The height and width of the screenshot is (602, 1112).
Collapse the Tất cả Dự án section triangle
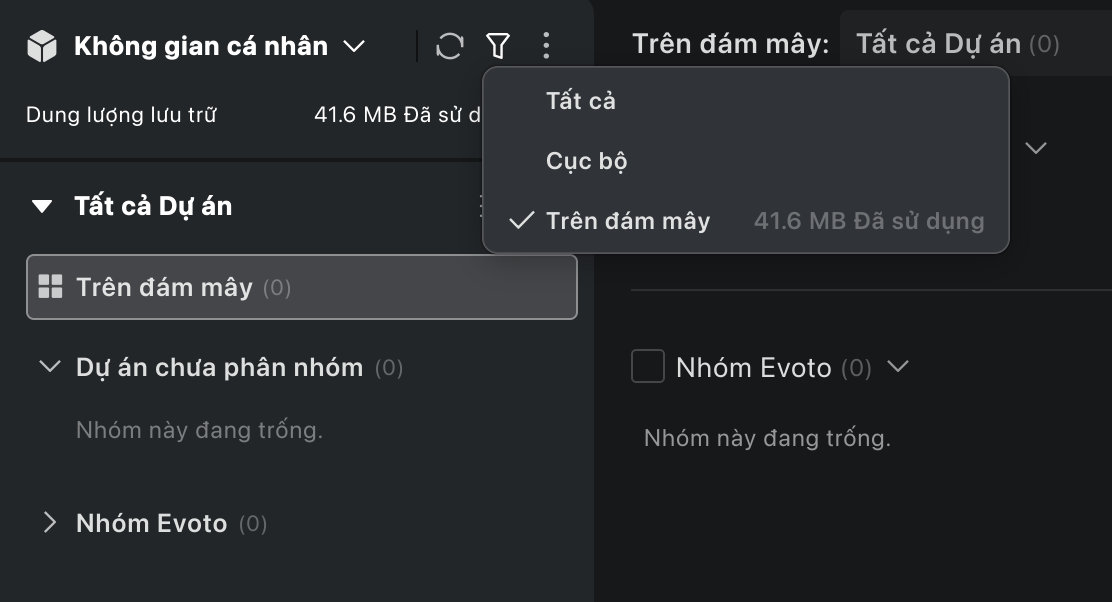pyautogui.click(x=42, y=207)
